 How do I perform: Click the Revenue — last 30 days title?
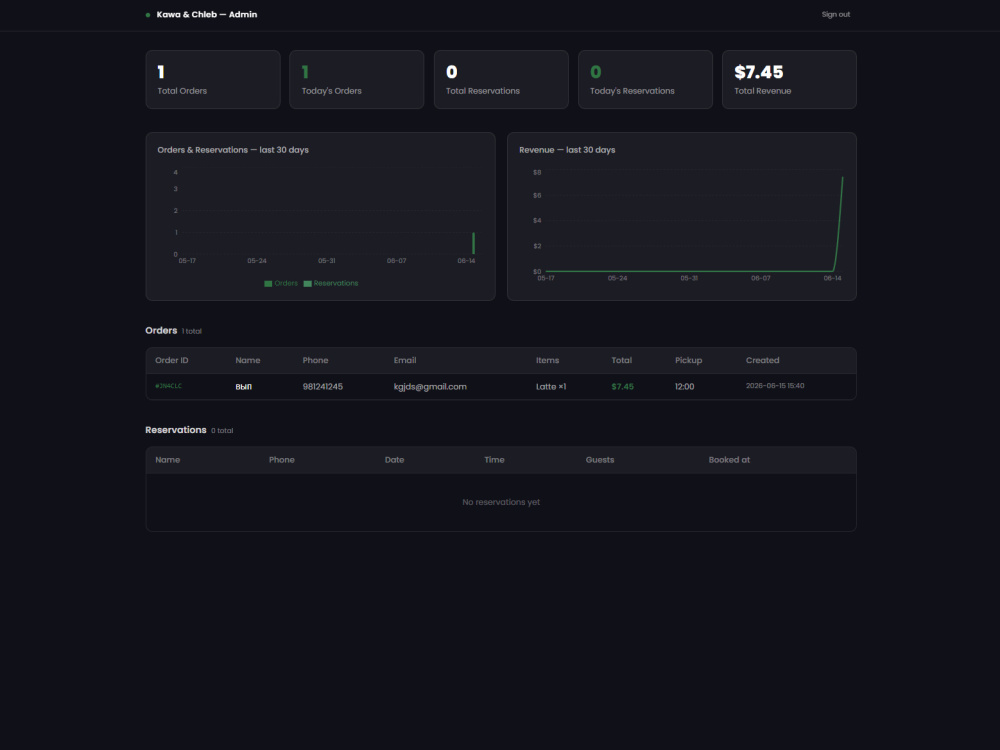[567, 150]
